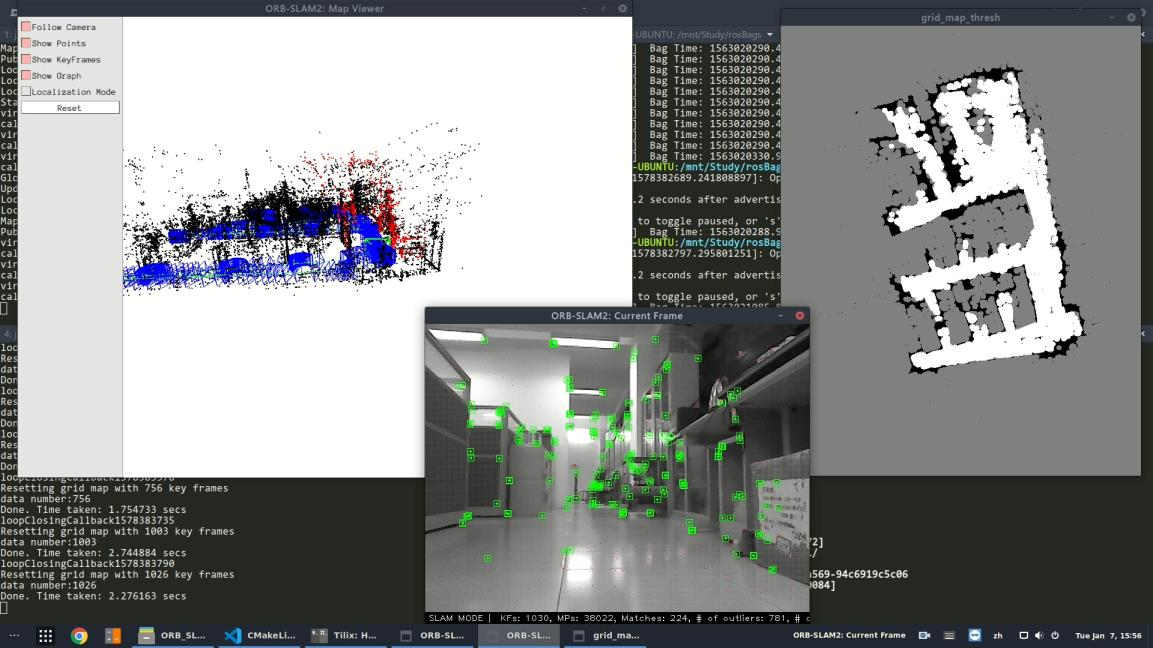Open the power menu tray icon
1153x648 pixels.
(1055, 635)
